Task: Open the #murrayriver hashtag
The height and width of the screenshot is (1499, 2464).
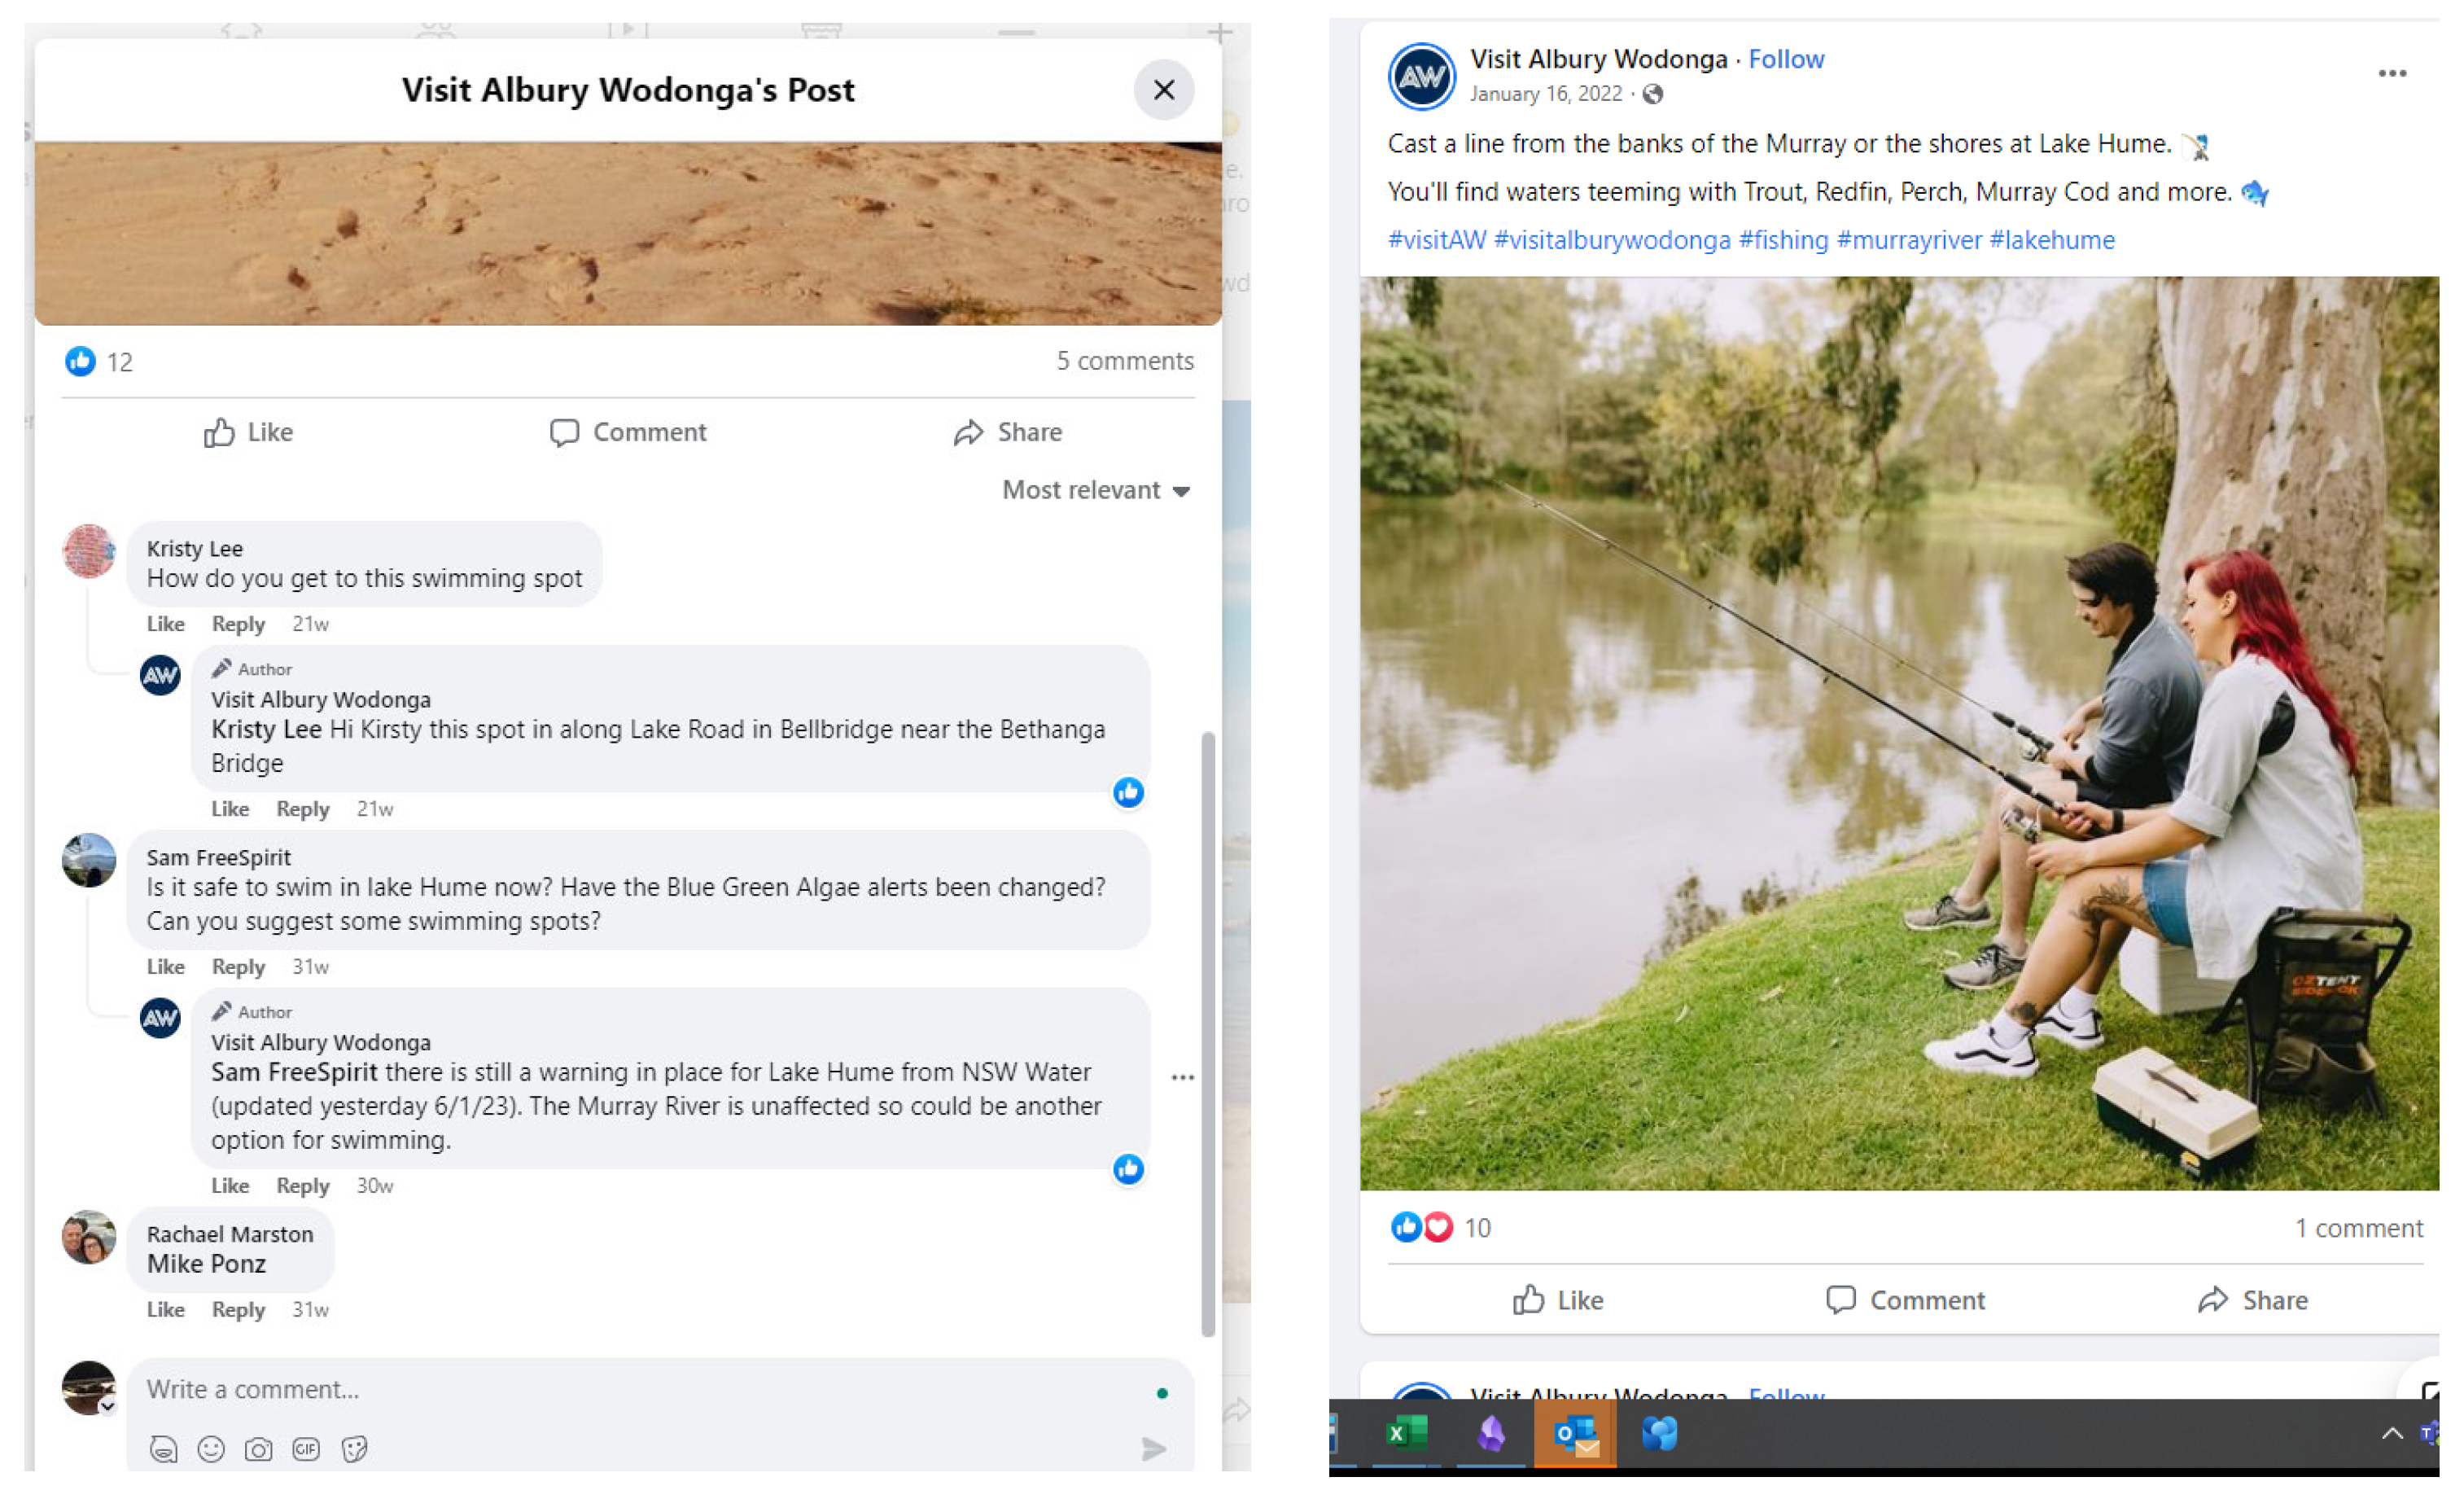Action: click(1909, 240)
